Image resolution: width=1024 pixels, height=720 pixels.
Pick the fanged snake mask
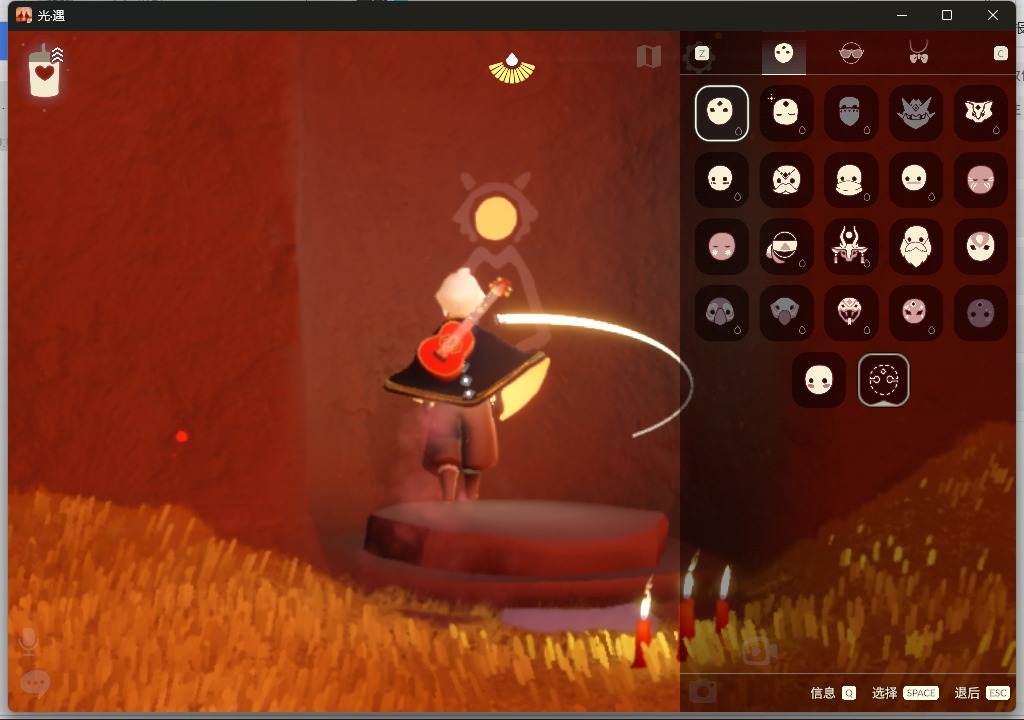(850, 312)
